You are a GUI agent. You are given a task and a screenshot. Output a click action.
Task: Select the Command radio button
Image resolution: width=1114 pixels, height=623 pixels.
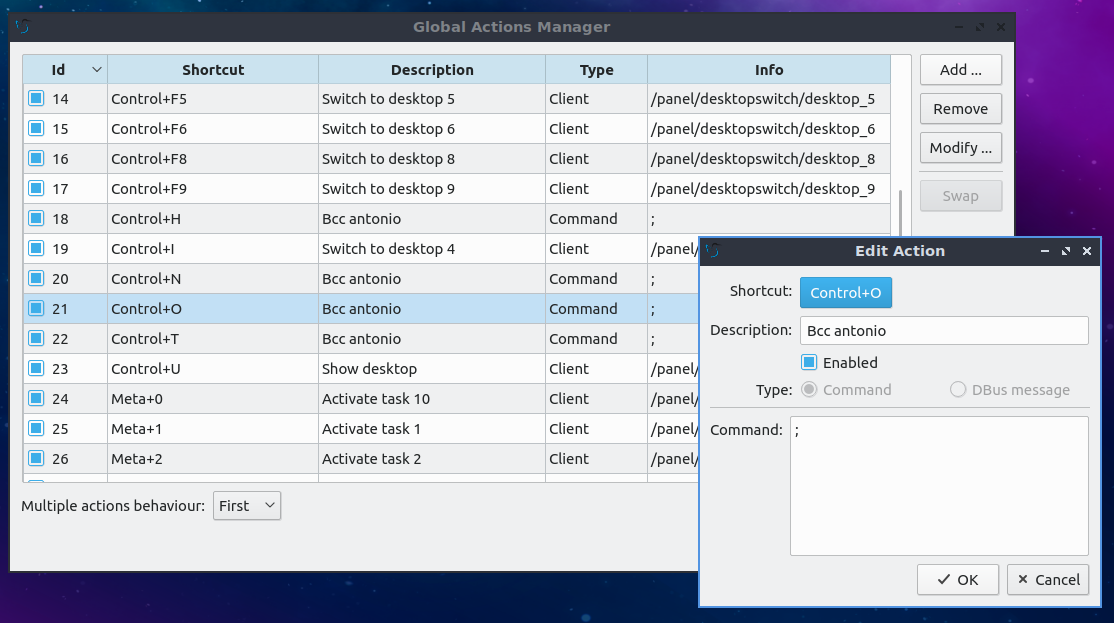(809, 389)
